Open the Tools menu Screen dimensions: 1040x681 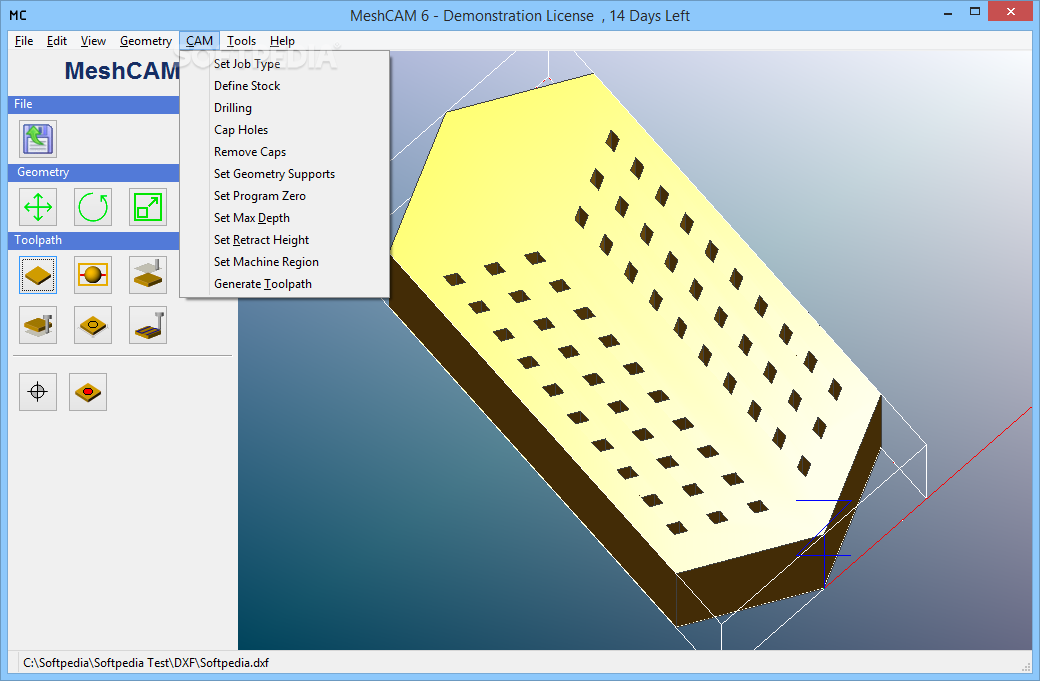pyautogui.click(x=241, y=41)
